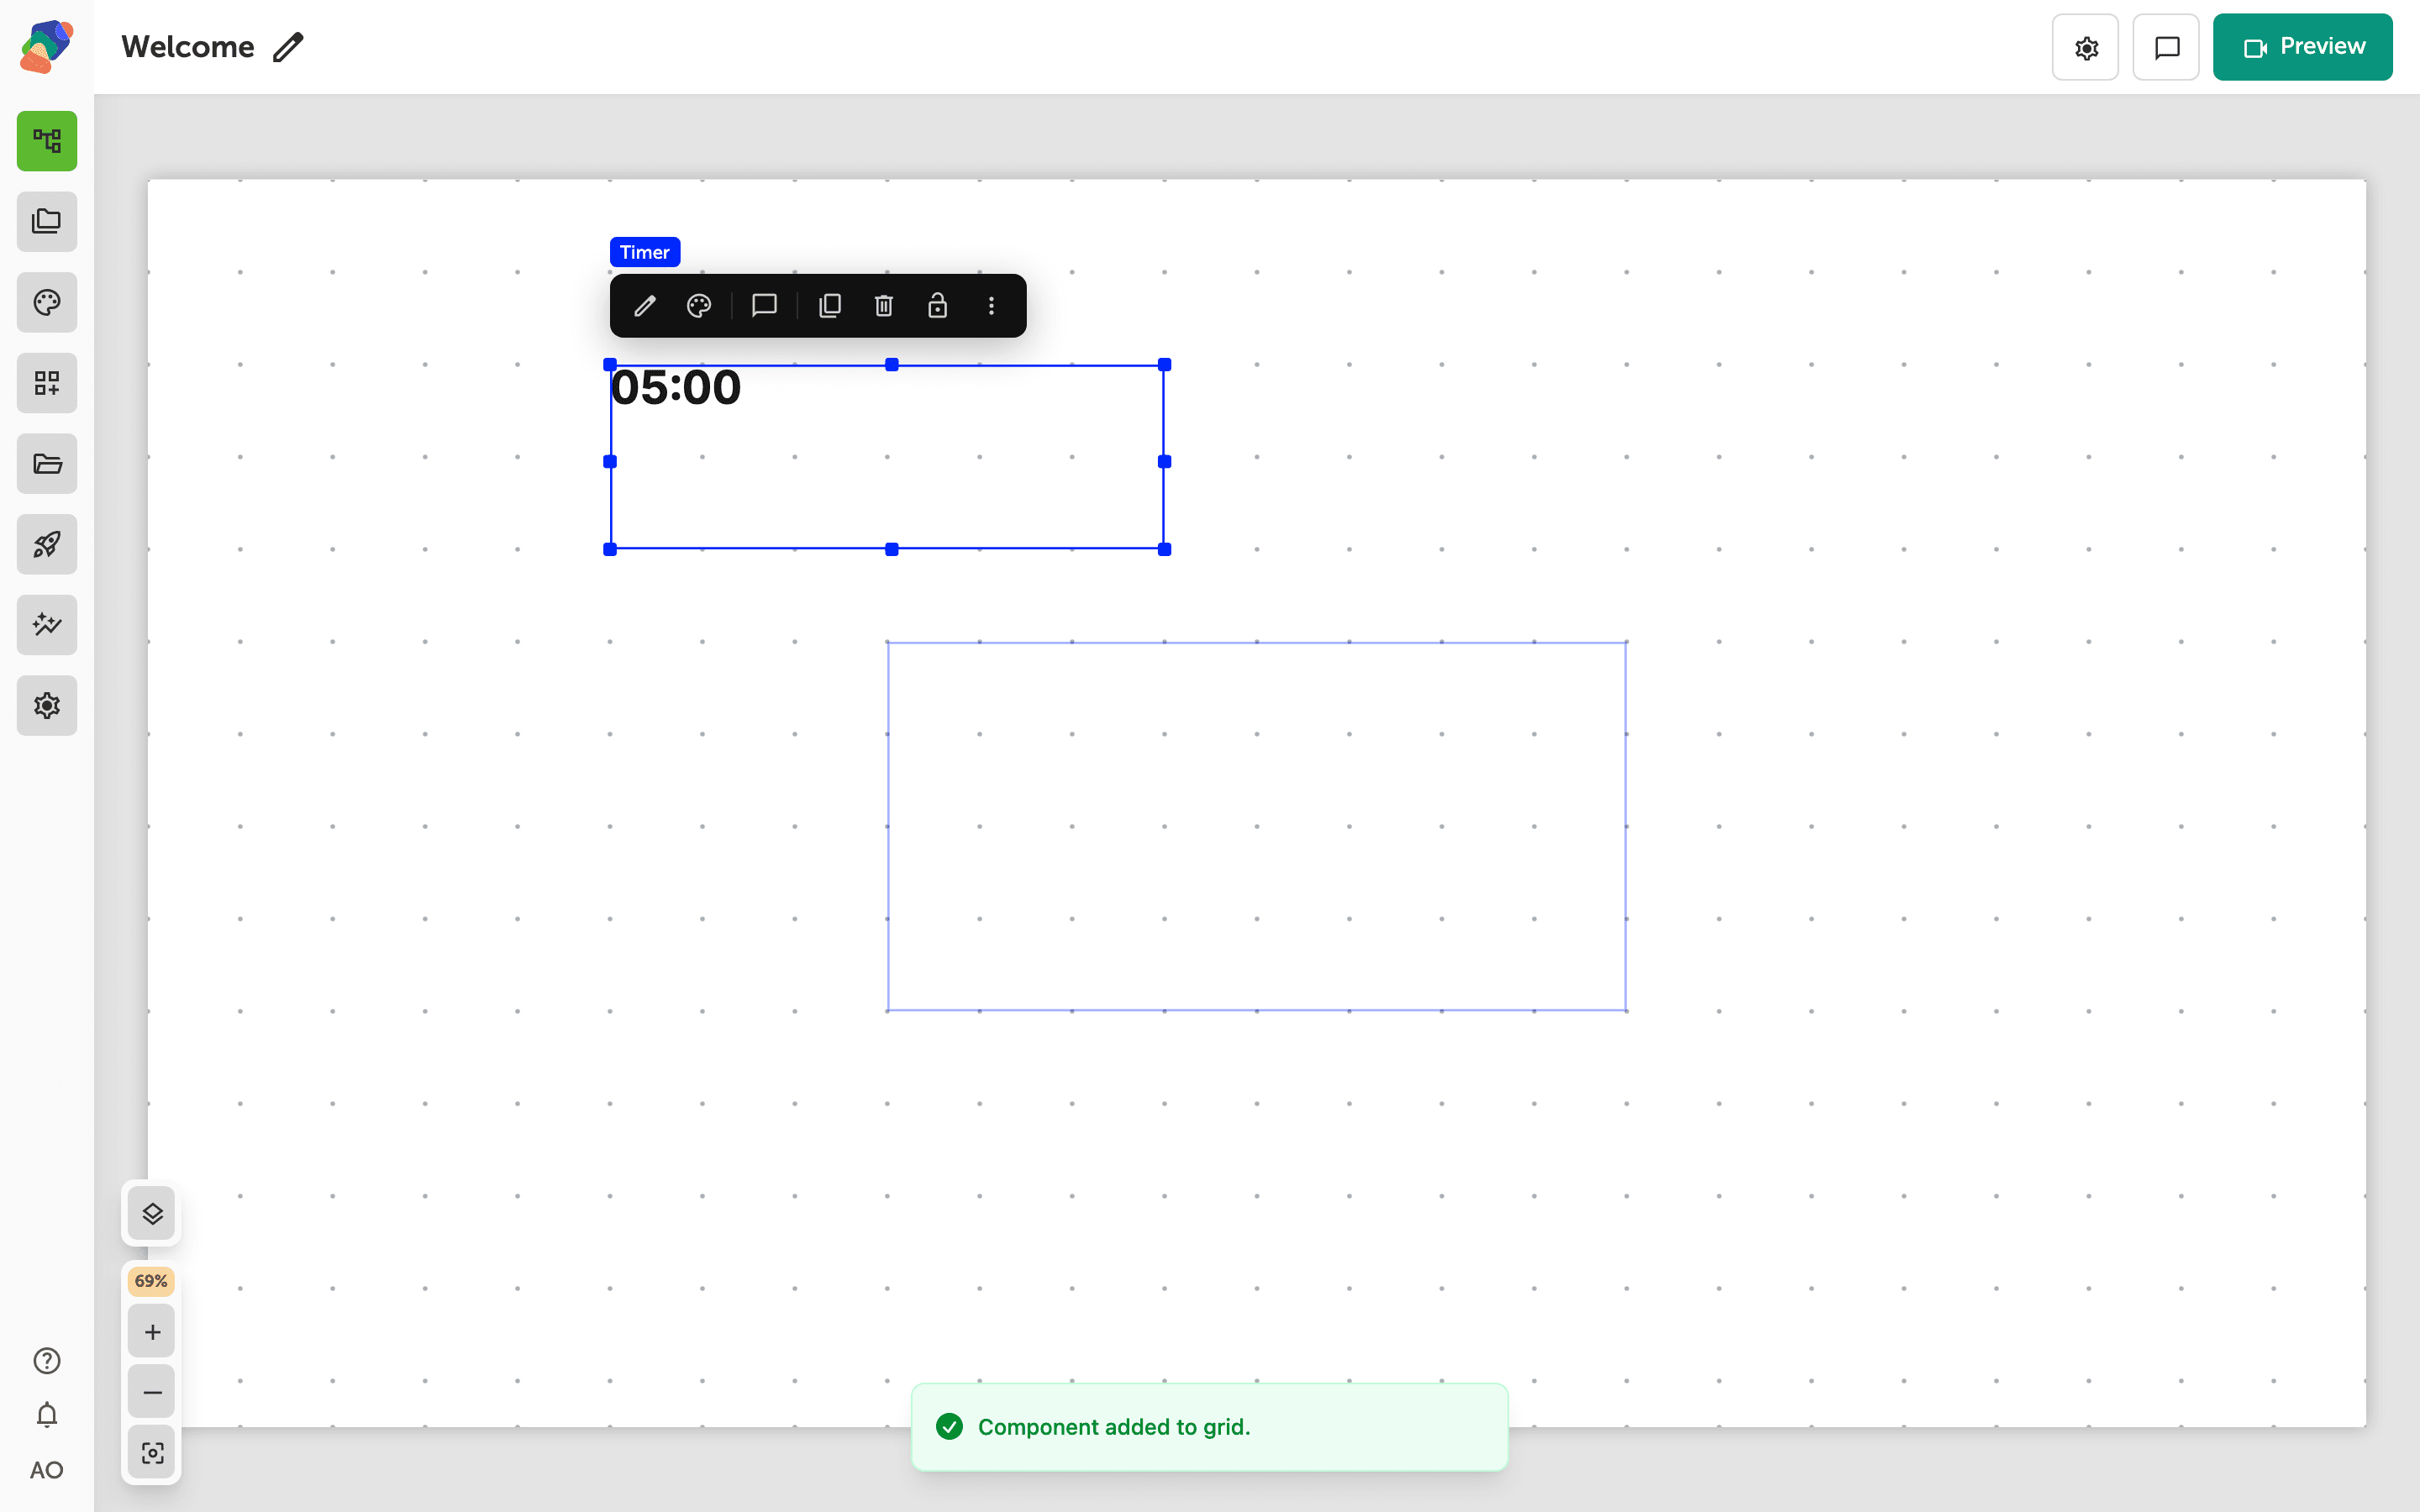Screen dimensions: 2420x1512
Task: Click the 05:00 timer text
Action: click(676, 388)
